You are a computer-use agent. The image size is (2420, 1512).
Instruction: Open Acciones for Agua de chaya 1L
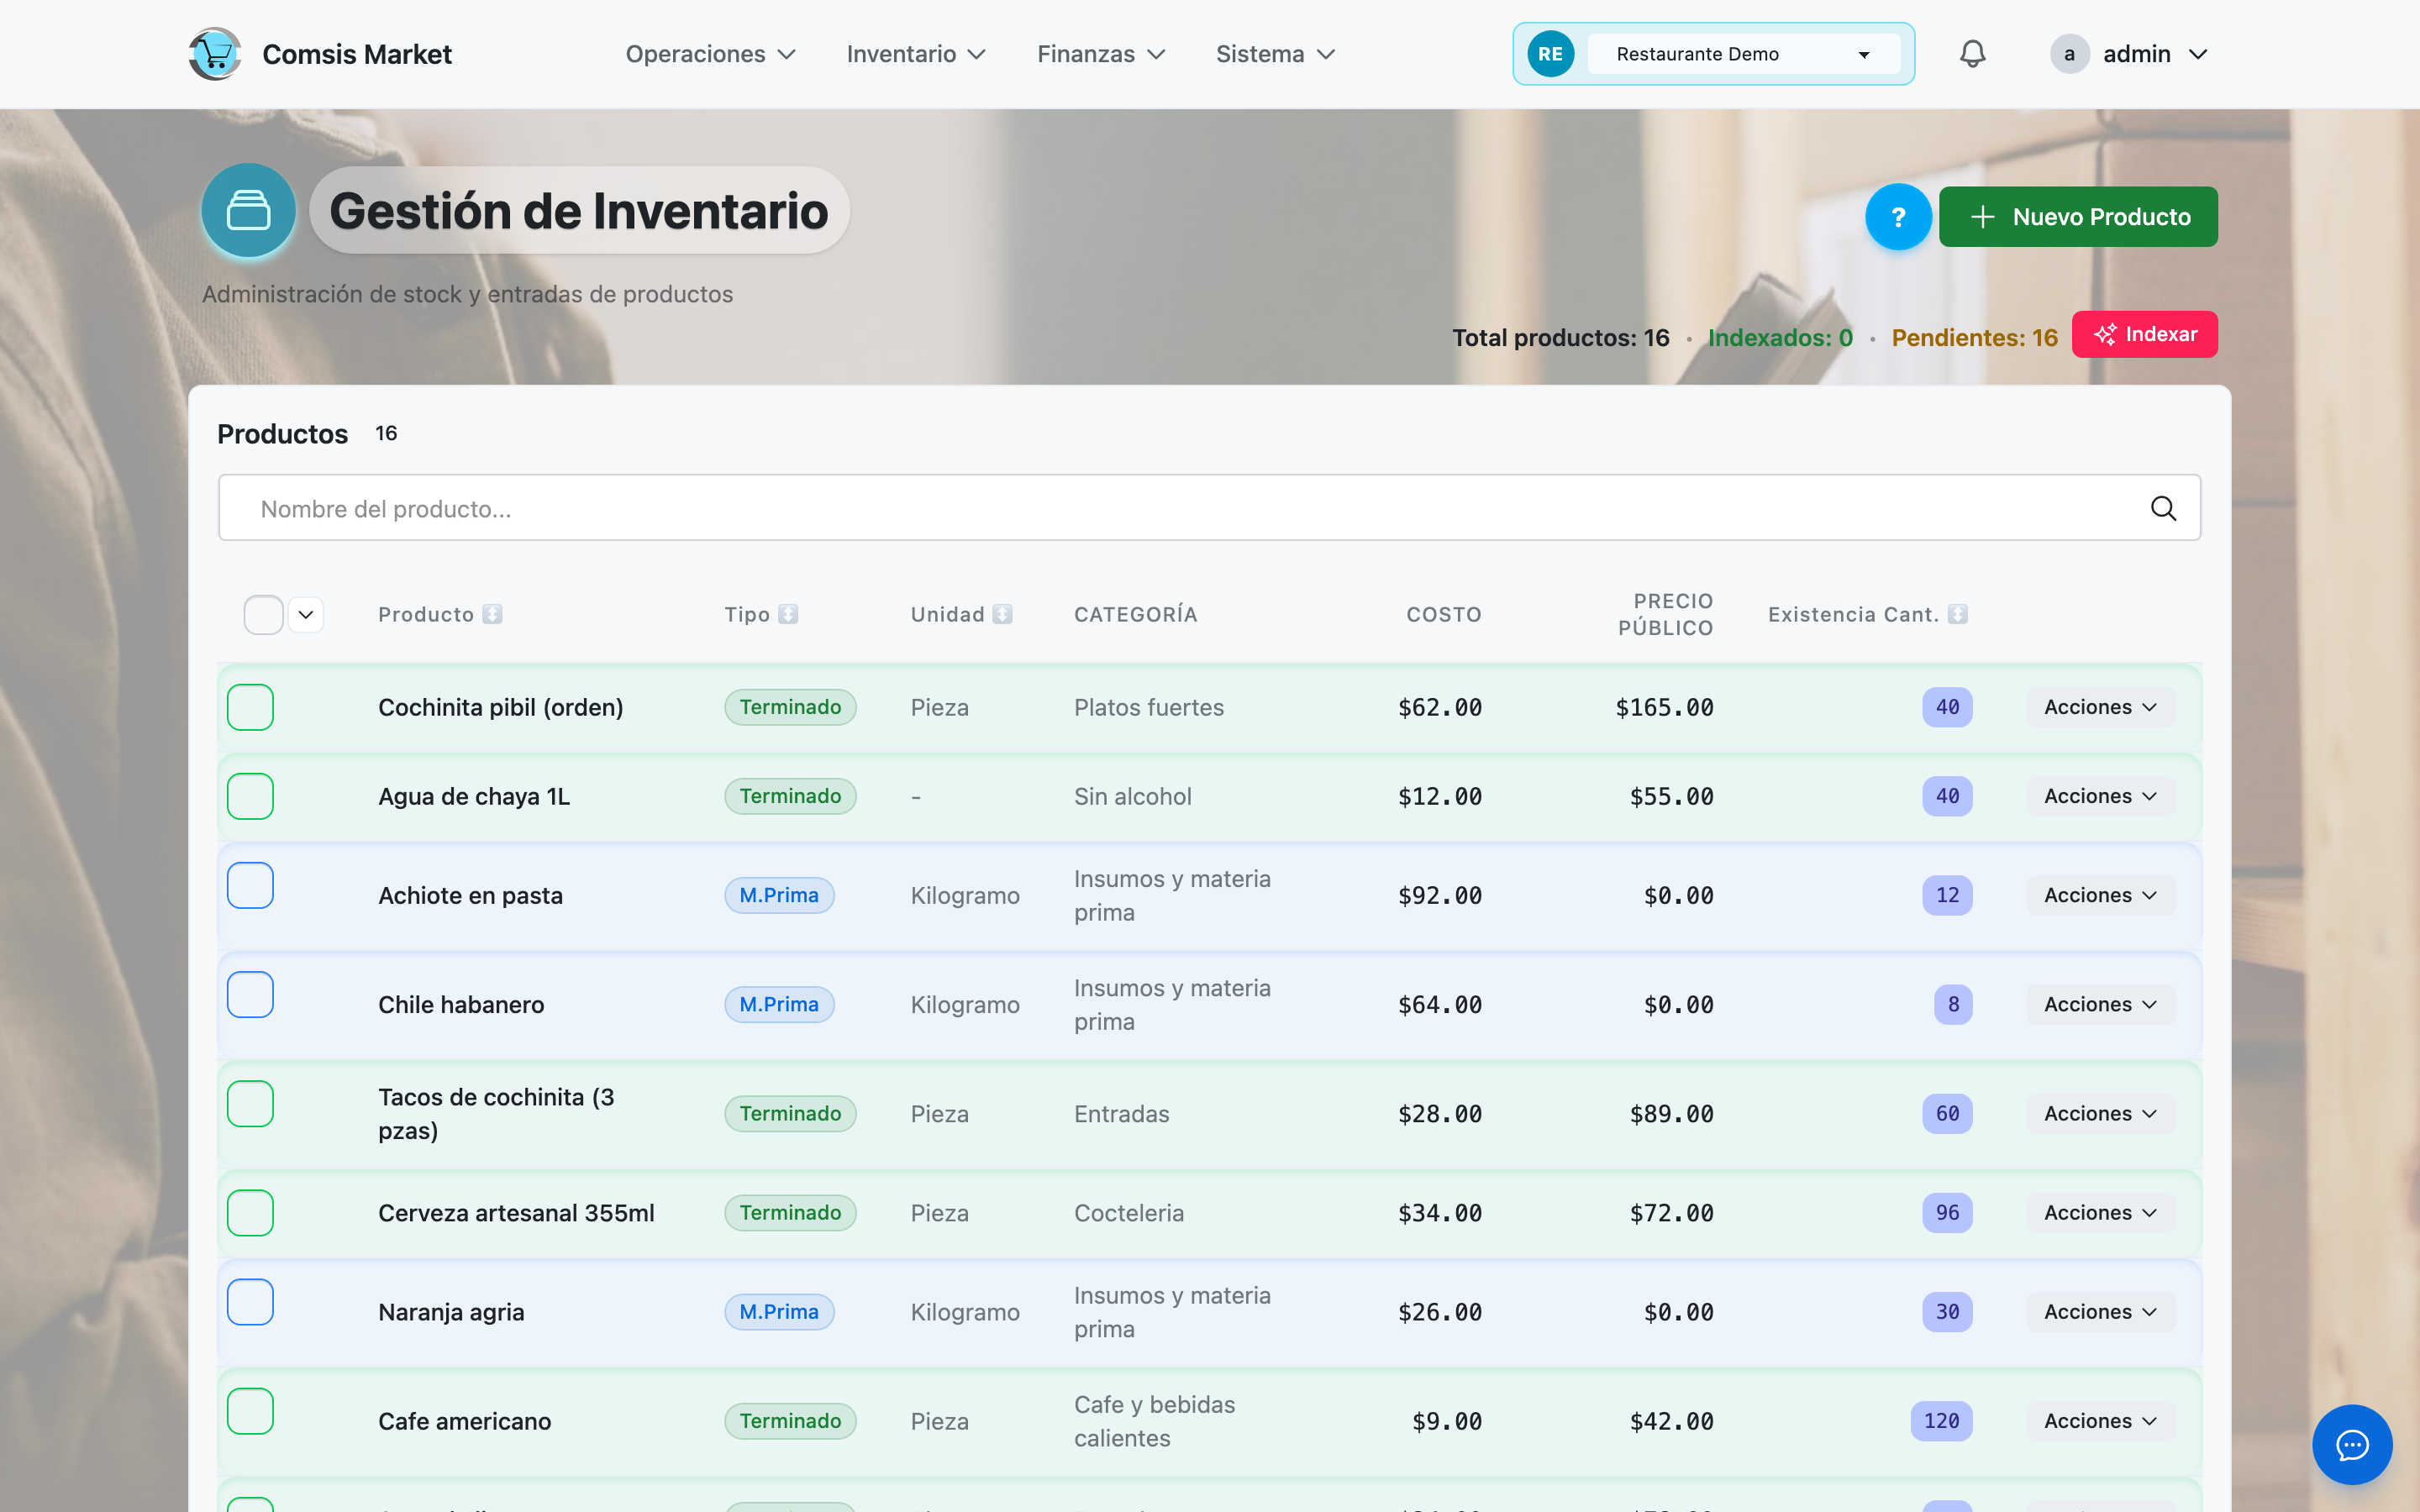(2100, 796)
